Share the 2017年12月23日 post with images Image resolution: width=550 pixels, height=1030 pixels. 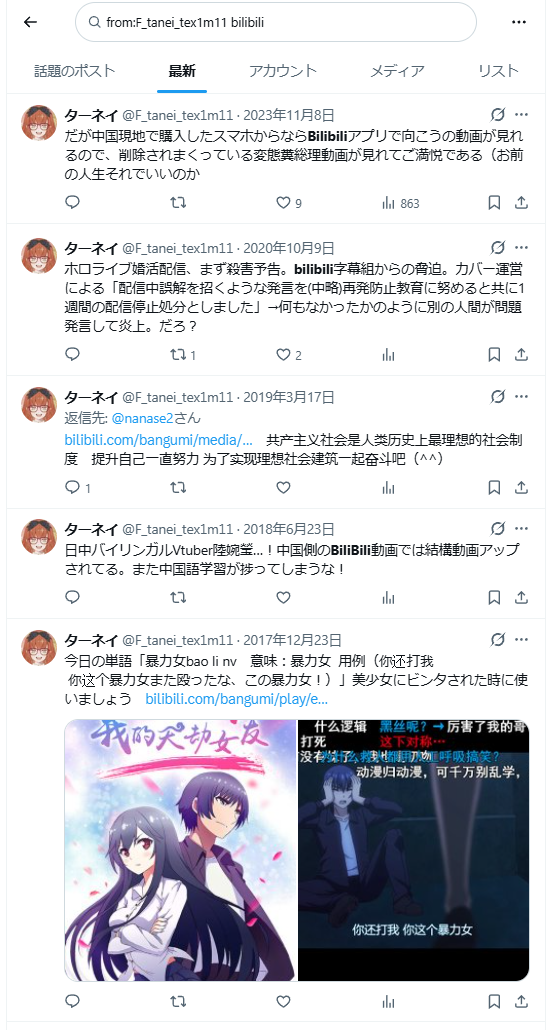pyautogui.click(x=521, y=1001)
